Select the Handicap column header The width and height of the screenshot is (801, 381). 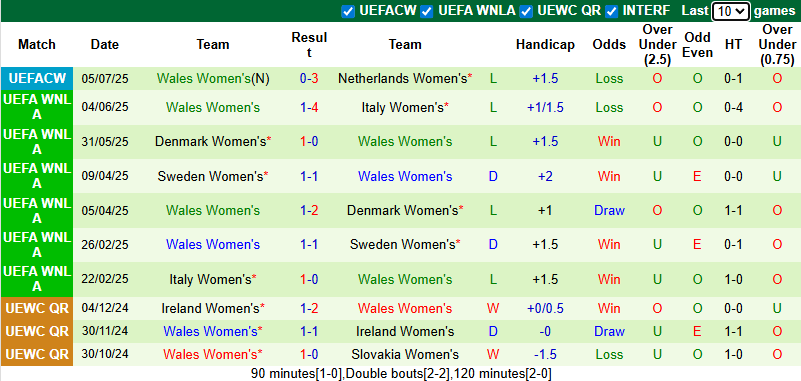click(x=545, y=44)
